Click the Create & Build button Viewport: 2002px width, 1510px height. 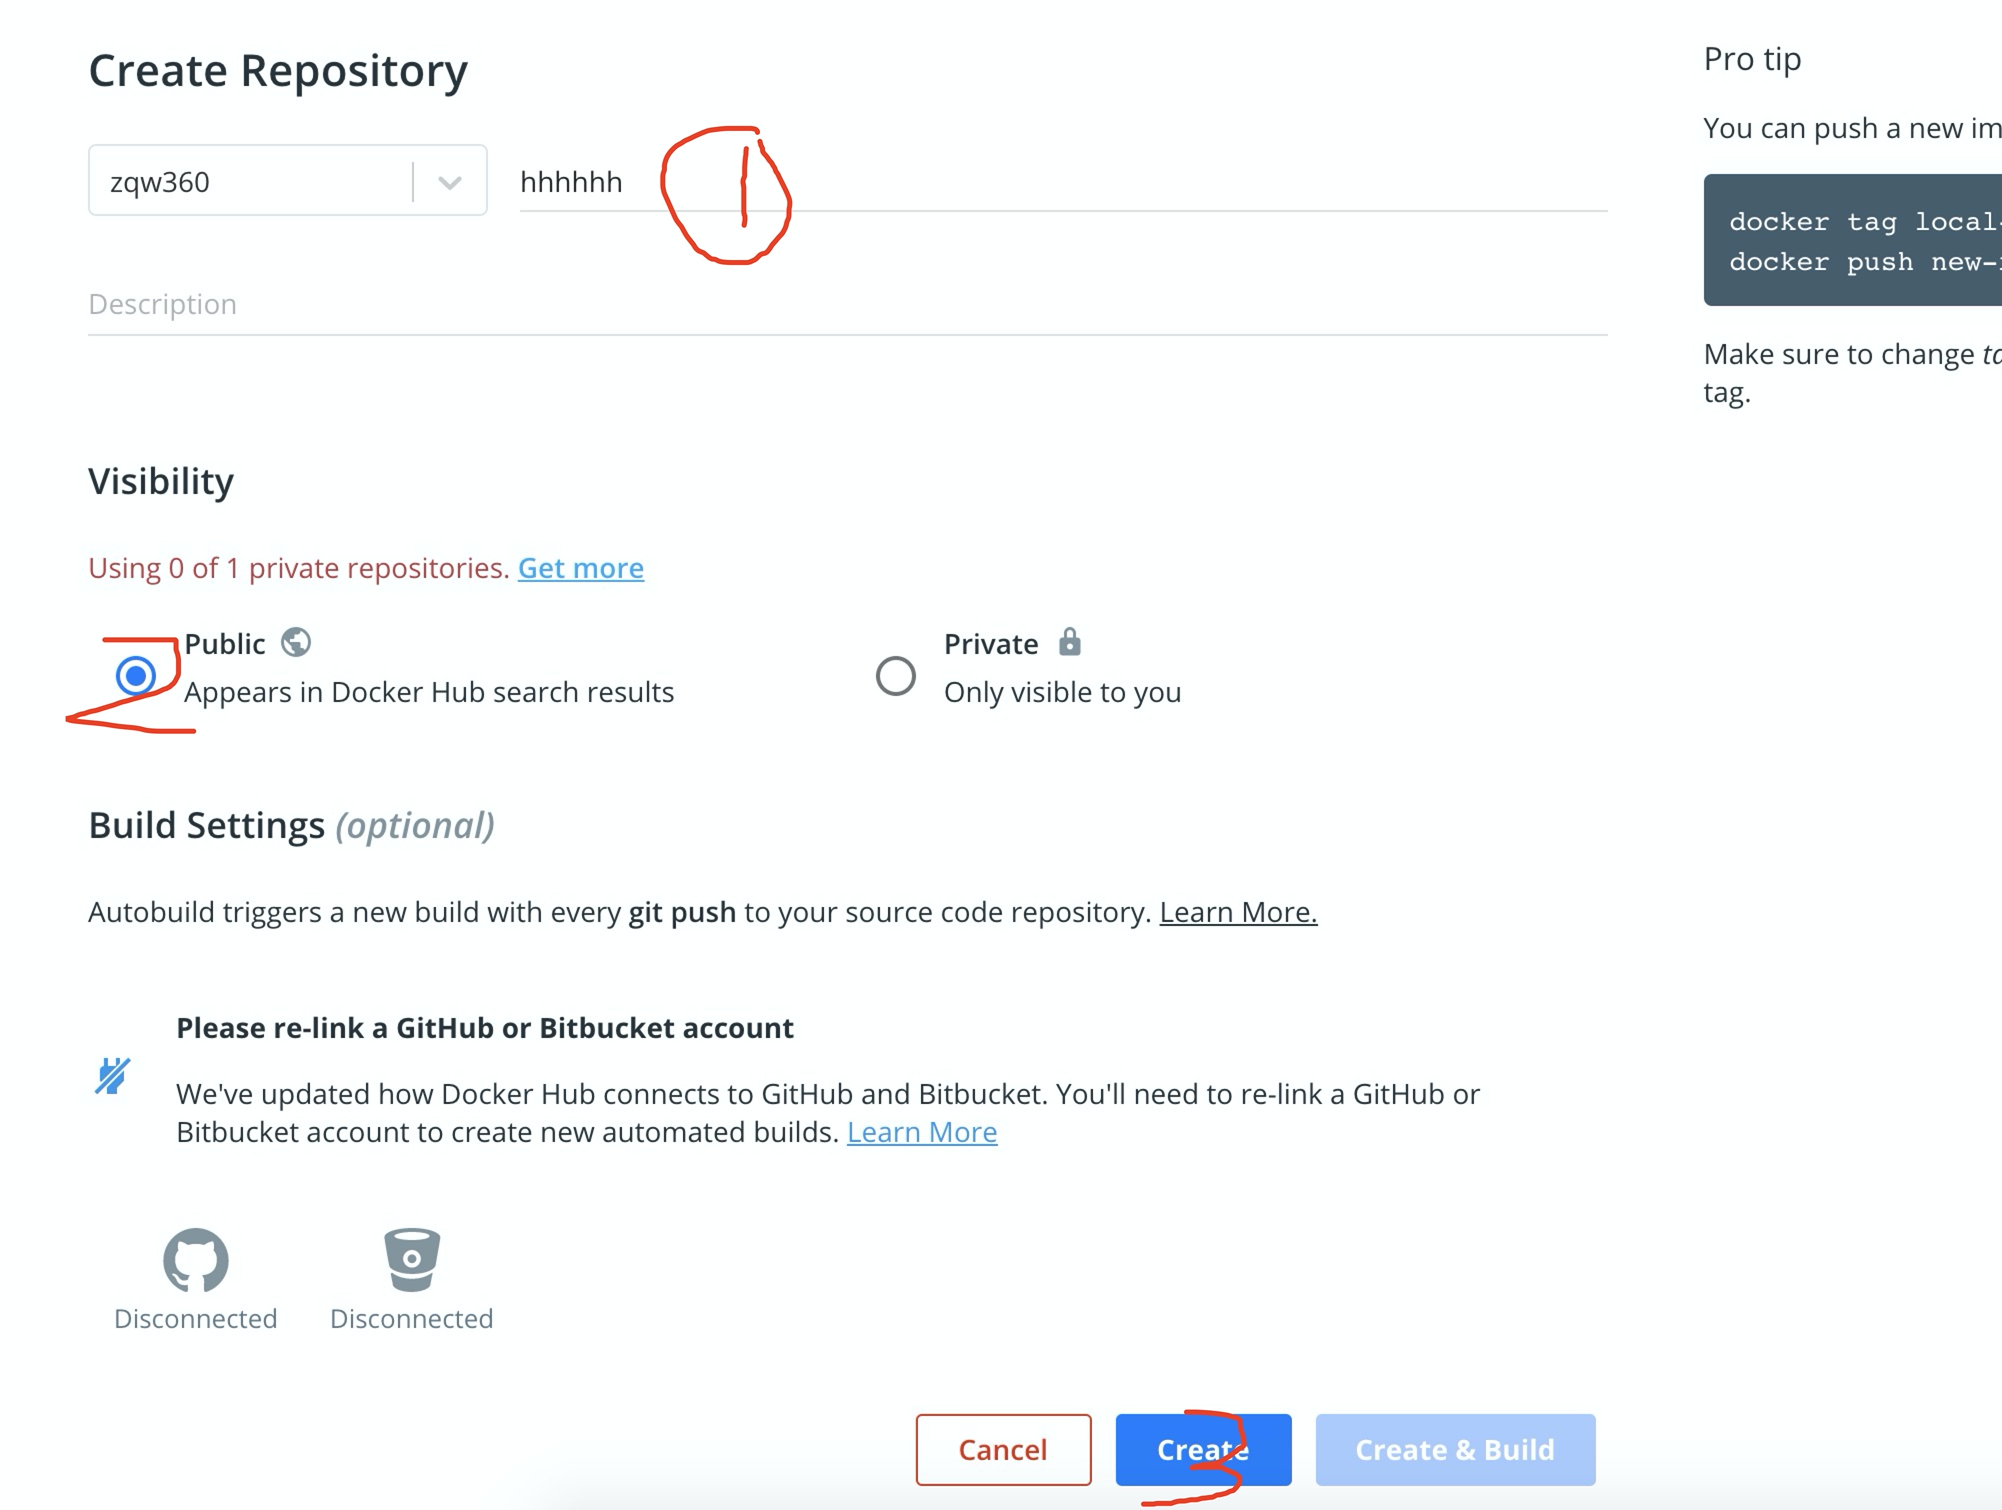click(1454, 1449)
